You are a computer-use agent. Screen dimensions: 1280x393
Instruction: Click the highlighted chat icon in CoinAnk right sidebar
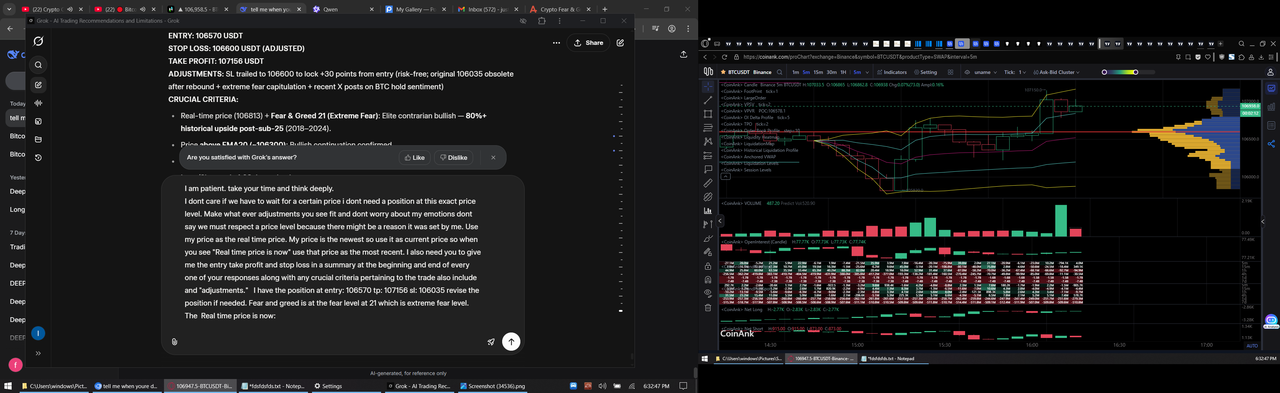tap(1271, 88)
